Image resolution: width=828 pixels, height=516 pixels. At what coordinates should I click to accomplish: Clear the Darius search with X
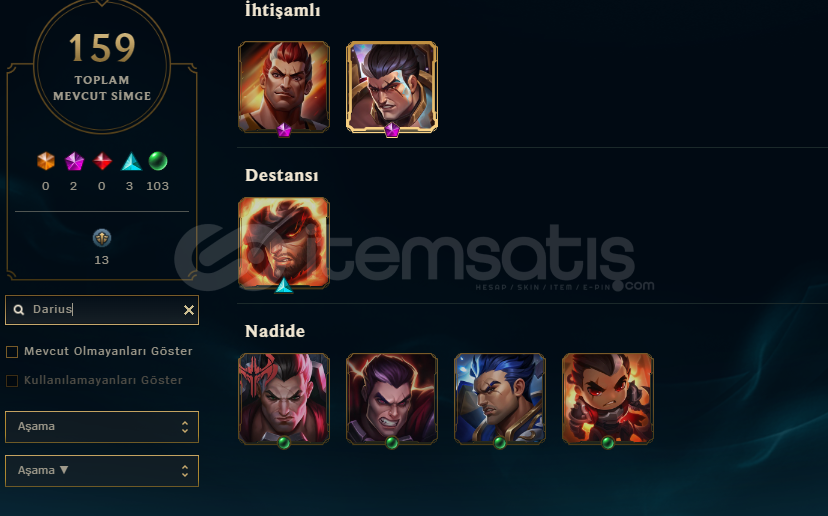coord(189,310)
